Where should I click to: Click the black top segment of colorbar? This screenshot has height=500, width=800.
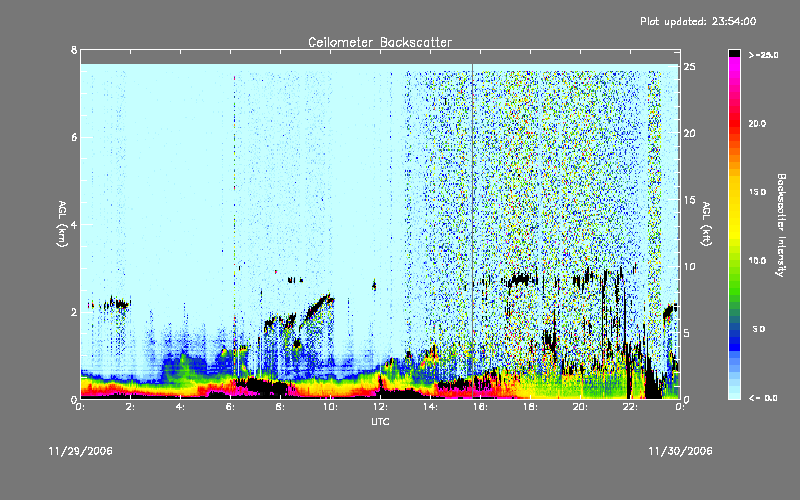(734, 53)
